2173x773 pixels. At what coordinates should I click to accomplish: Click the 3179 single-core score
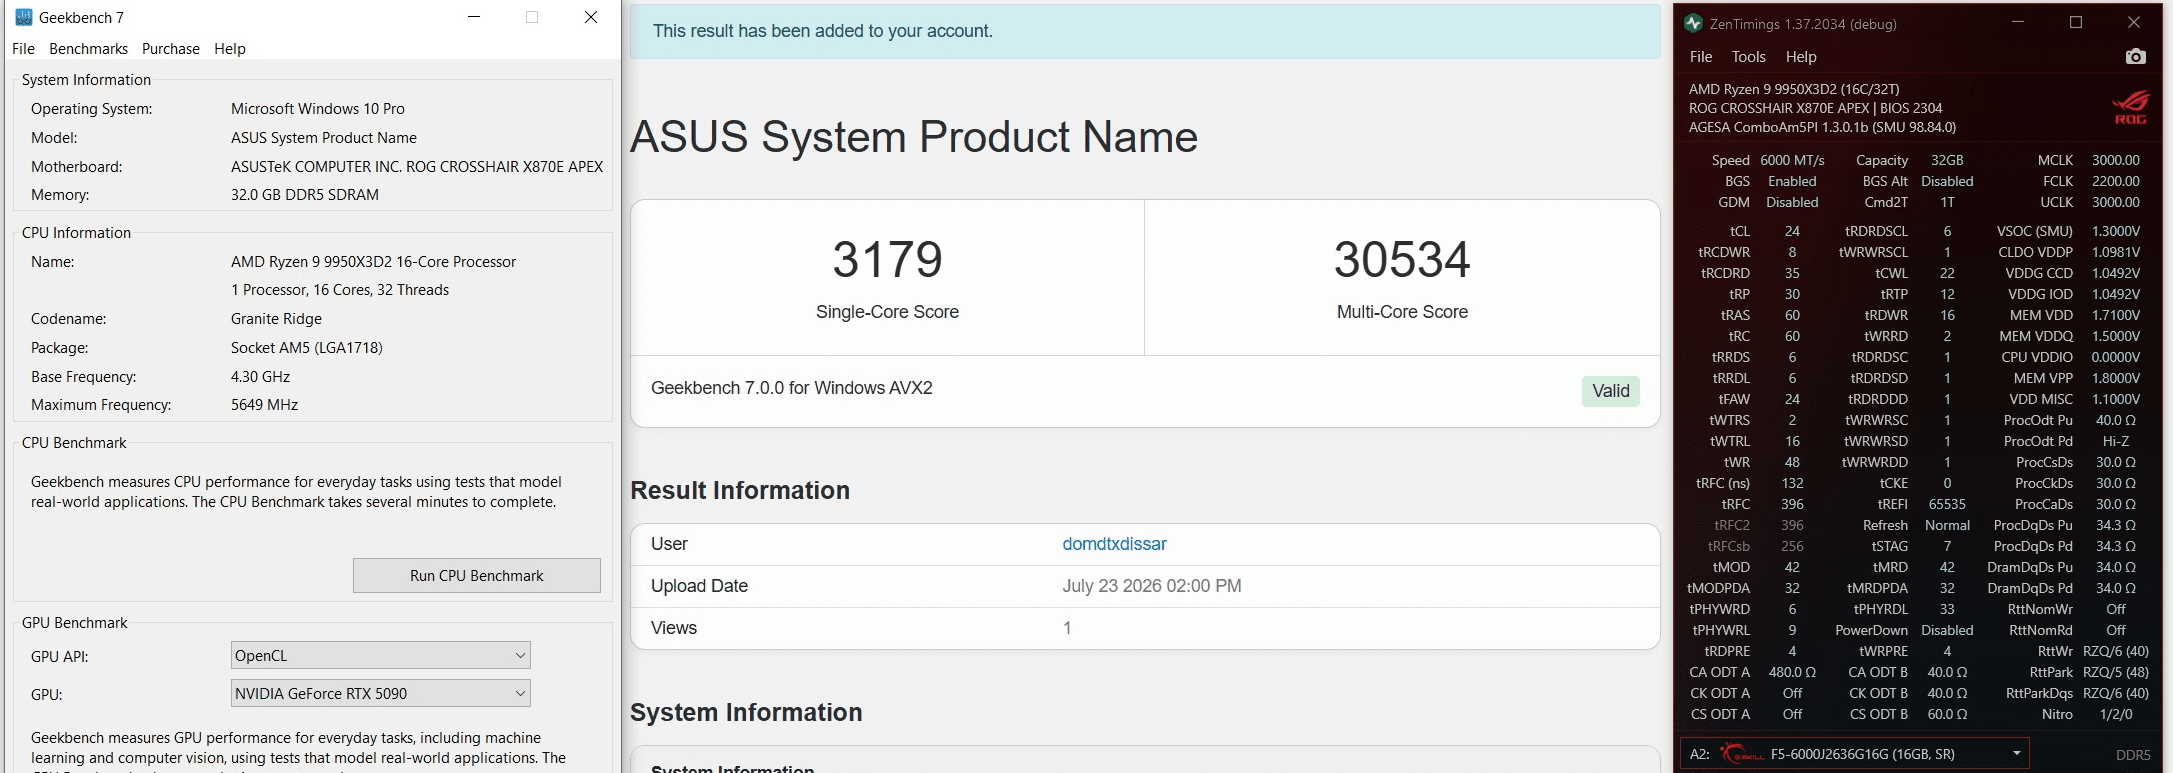[x=888, y=260]
